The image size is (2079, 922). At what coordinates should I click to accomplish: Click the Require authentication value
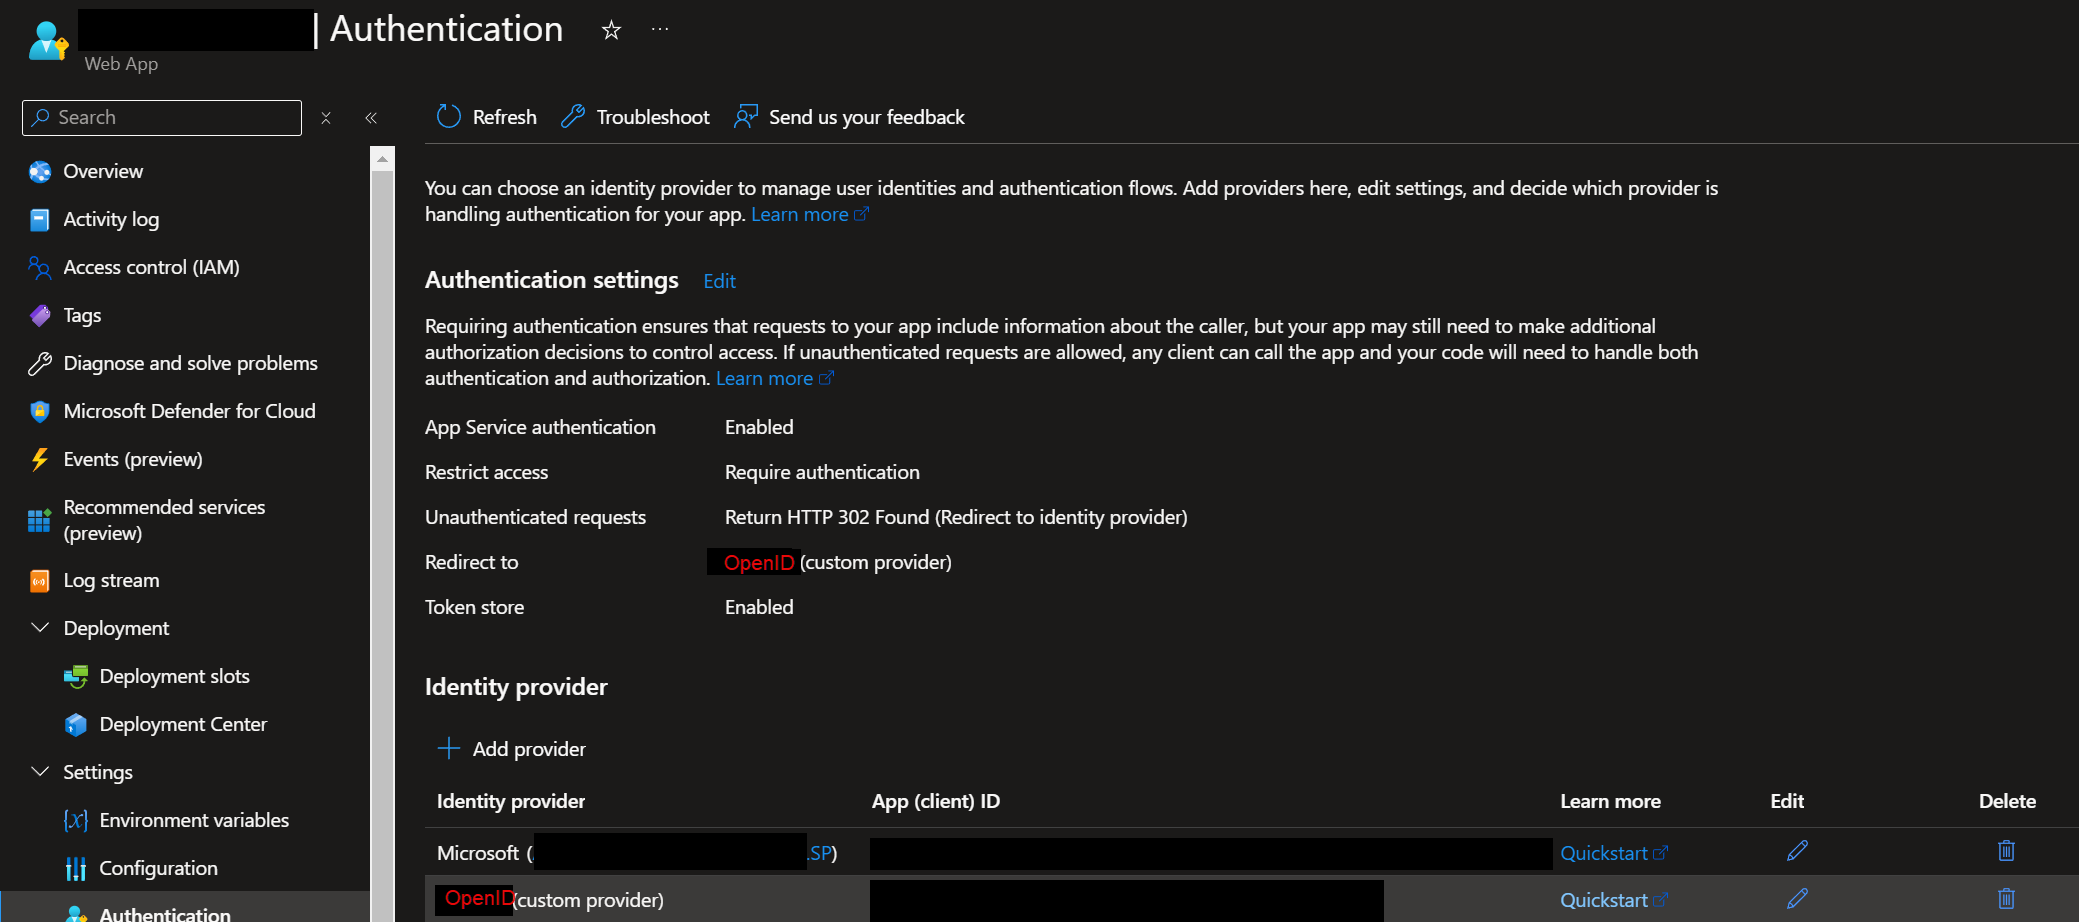click(822, 473)
